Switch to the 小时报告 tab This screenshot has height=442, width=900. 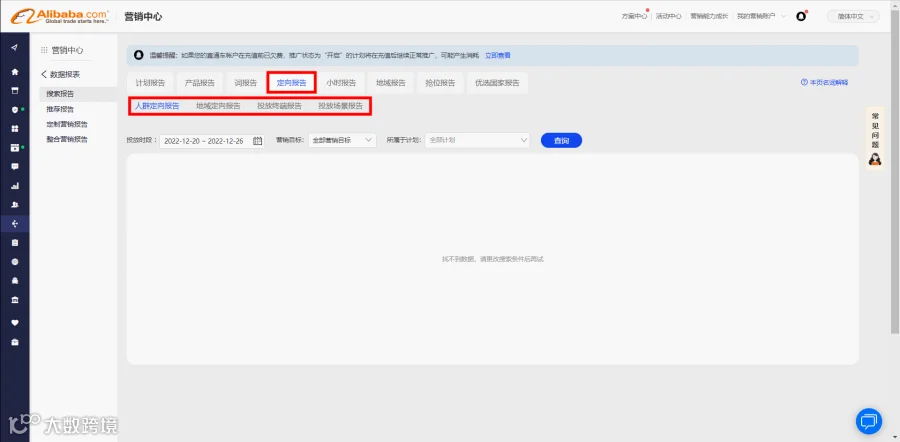pos(341,83)
